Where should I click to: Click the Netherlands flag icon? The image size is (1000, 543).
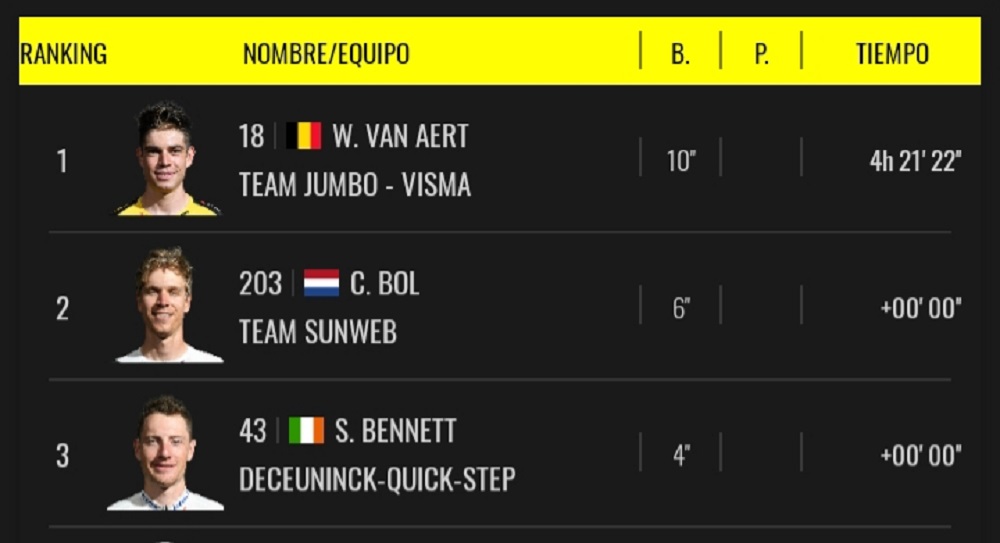tap(321, 284)
